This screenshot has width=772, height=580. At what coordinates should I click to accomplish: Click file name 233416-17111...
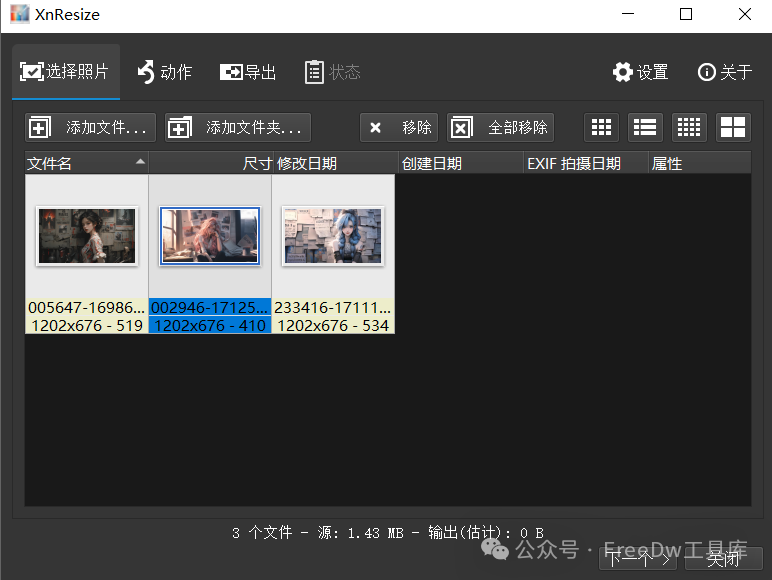point(333,307)
